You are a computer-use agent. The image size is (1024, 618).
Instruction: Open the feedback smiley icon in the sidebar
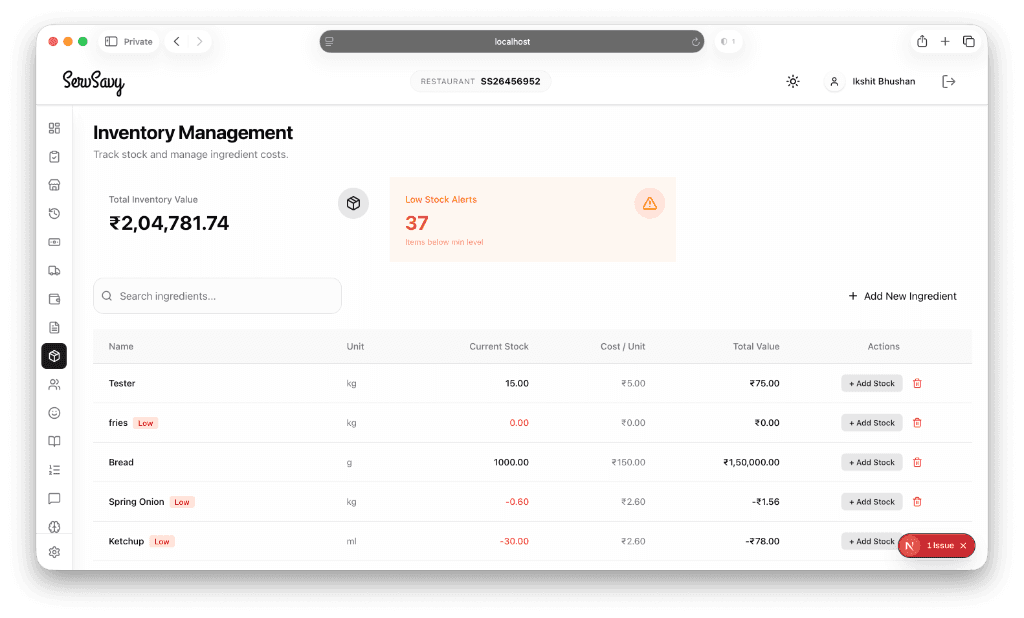click(54, 412)
